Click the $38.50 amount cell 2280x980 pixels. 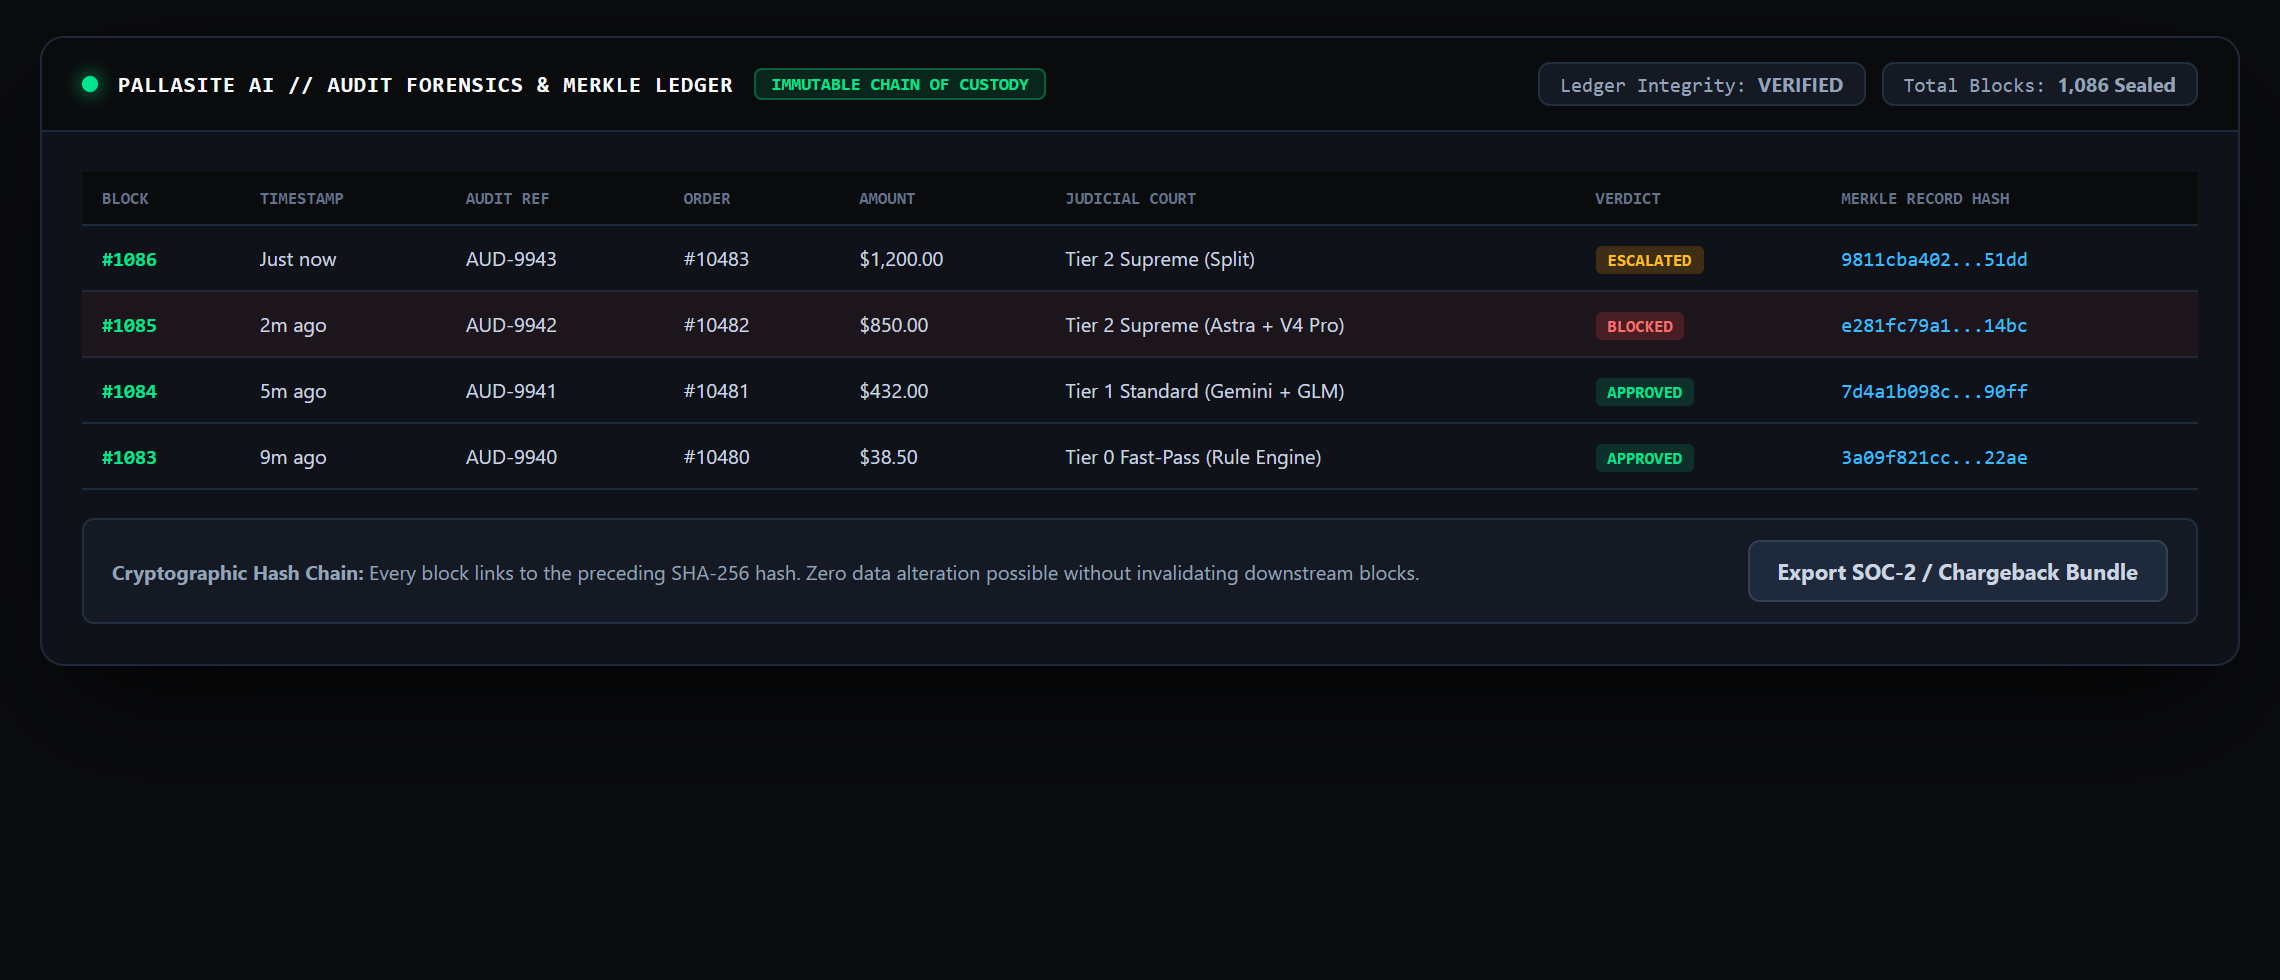888,457
